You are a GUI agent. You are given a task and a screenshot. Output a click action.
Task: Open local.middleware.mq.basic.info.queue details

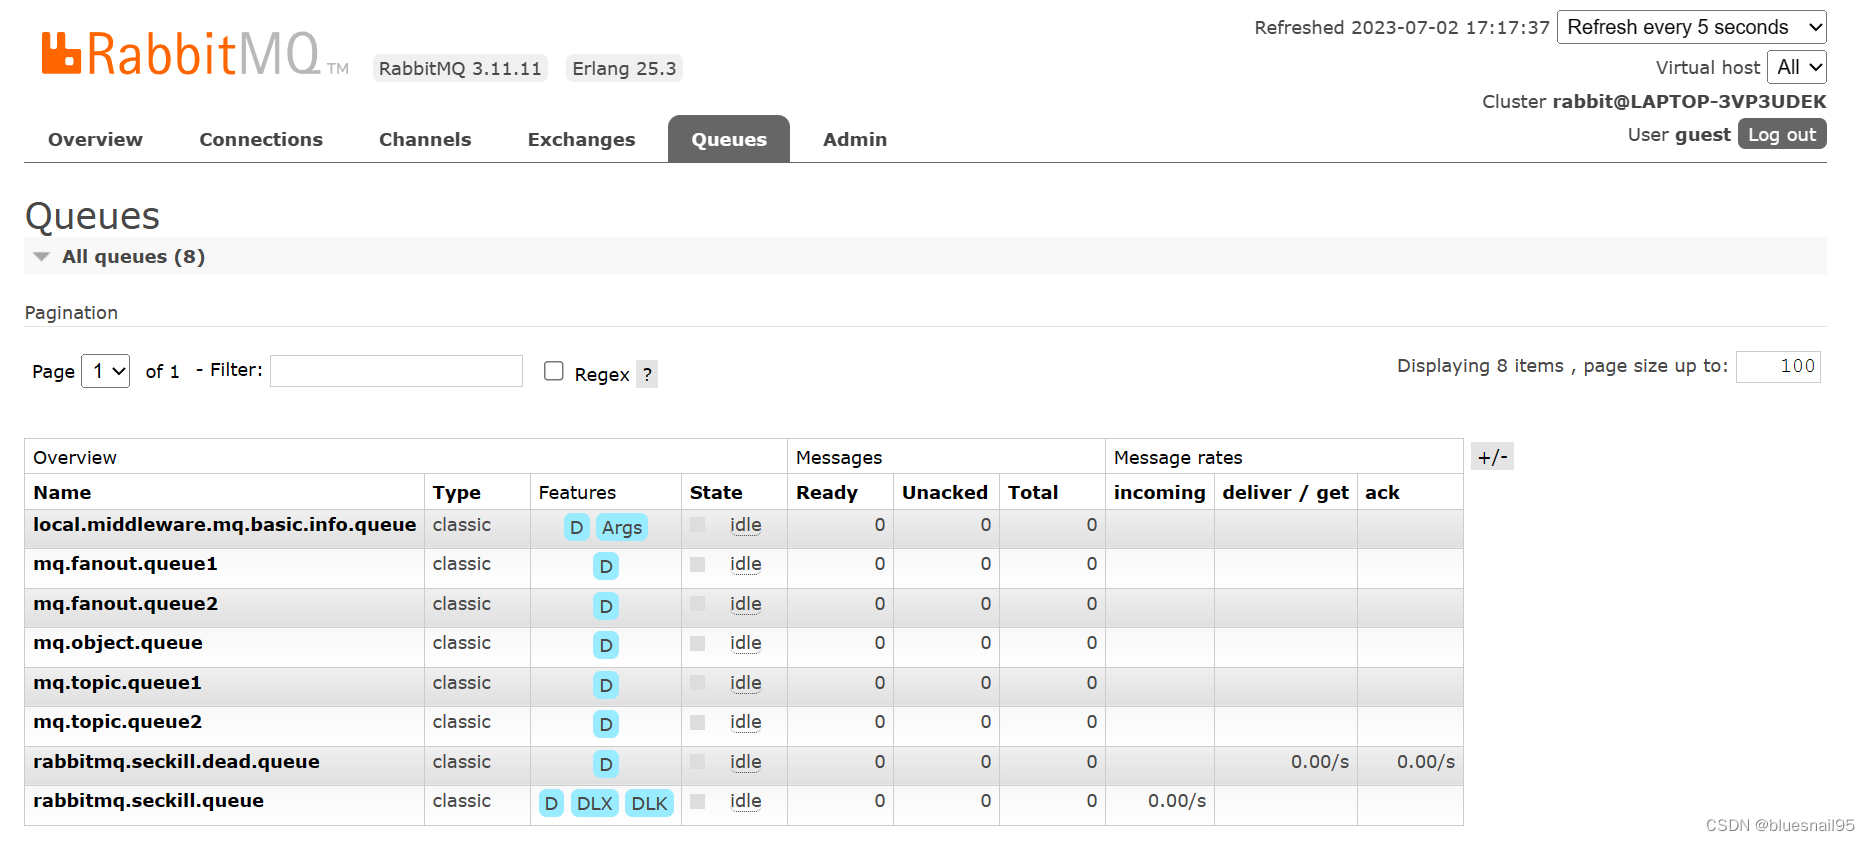click(x=224, y=524)
